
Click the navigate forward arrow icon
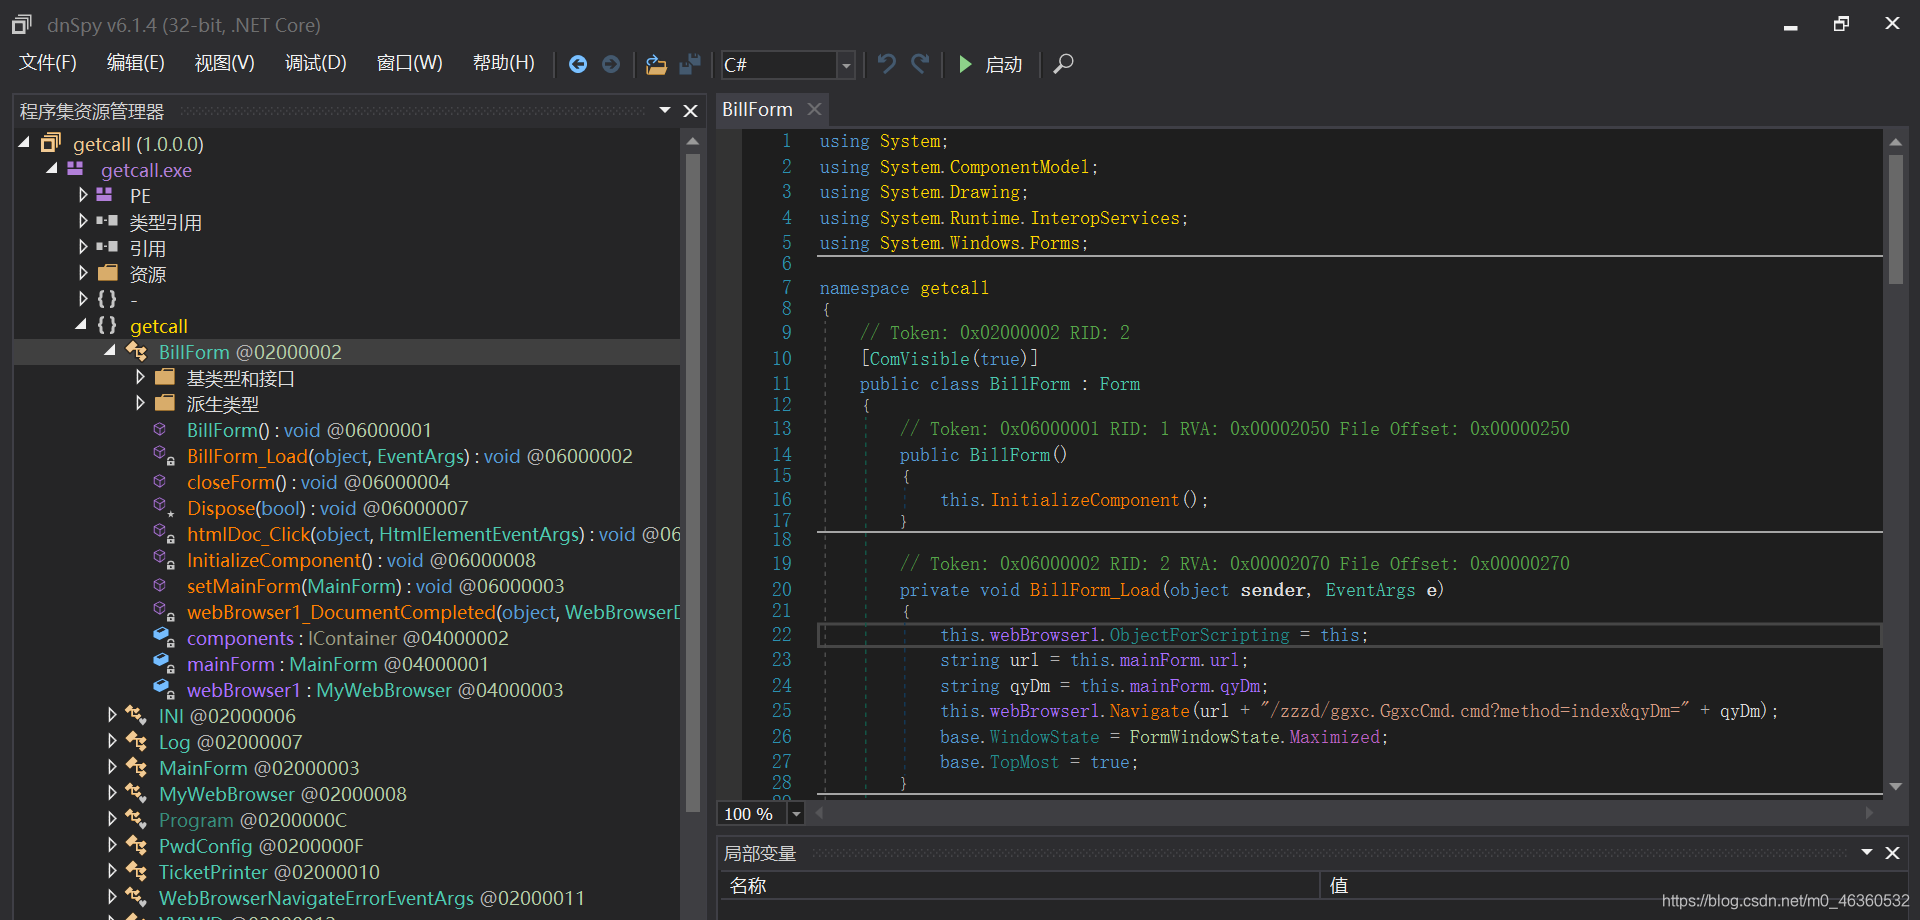(x=611, y=64)
